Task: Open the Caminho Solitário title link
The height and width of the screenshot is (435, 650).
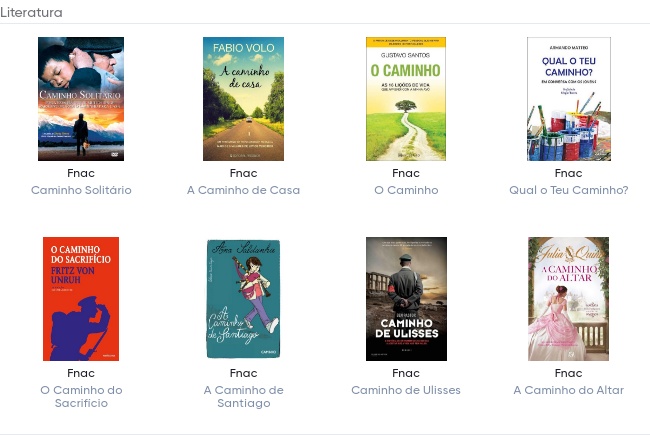Action: coord(81,190)
